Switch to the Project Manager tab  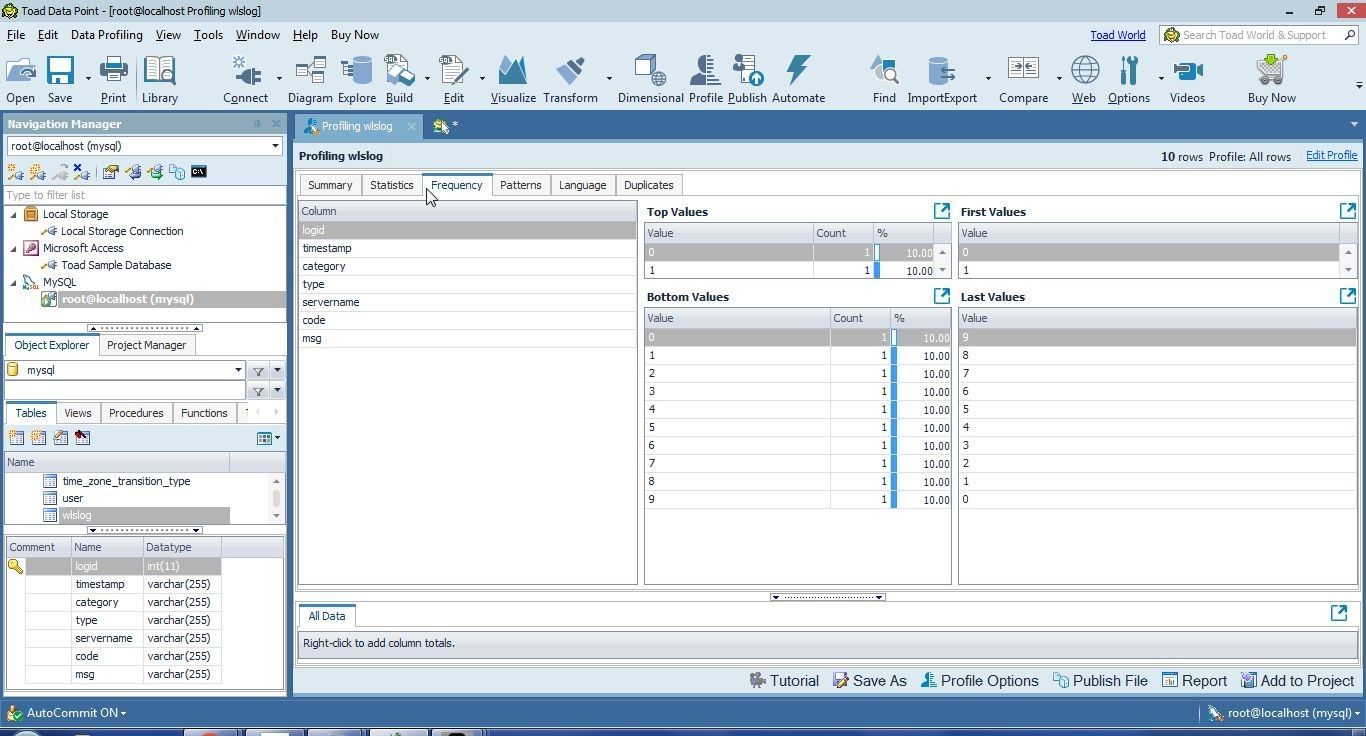[146, 345]
